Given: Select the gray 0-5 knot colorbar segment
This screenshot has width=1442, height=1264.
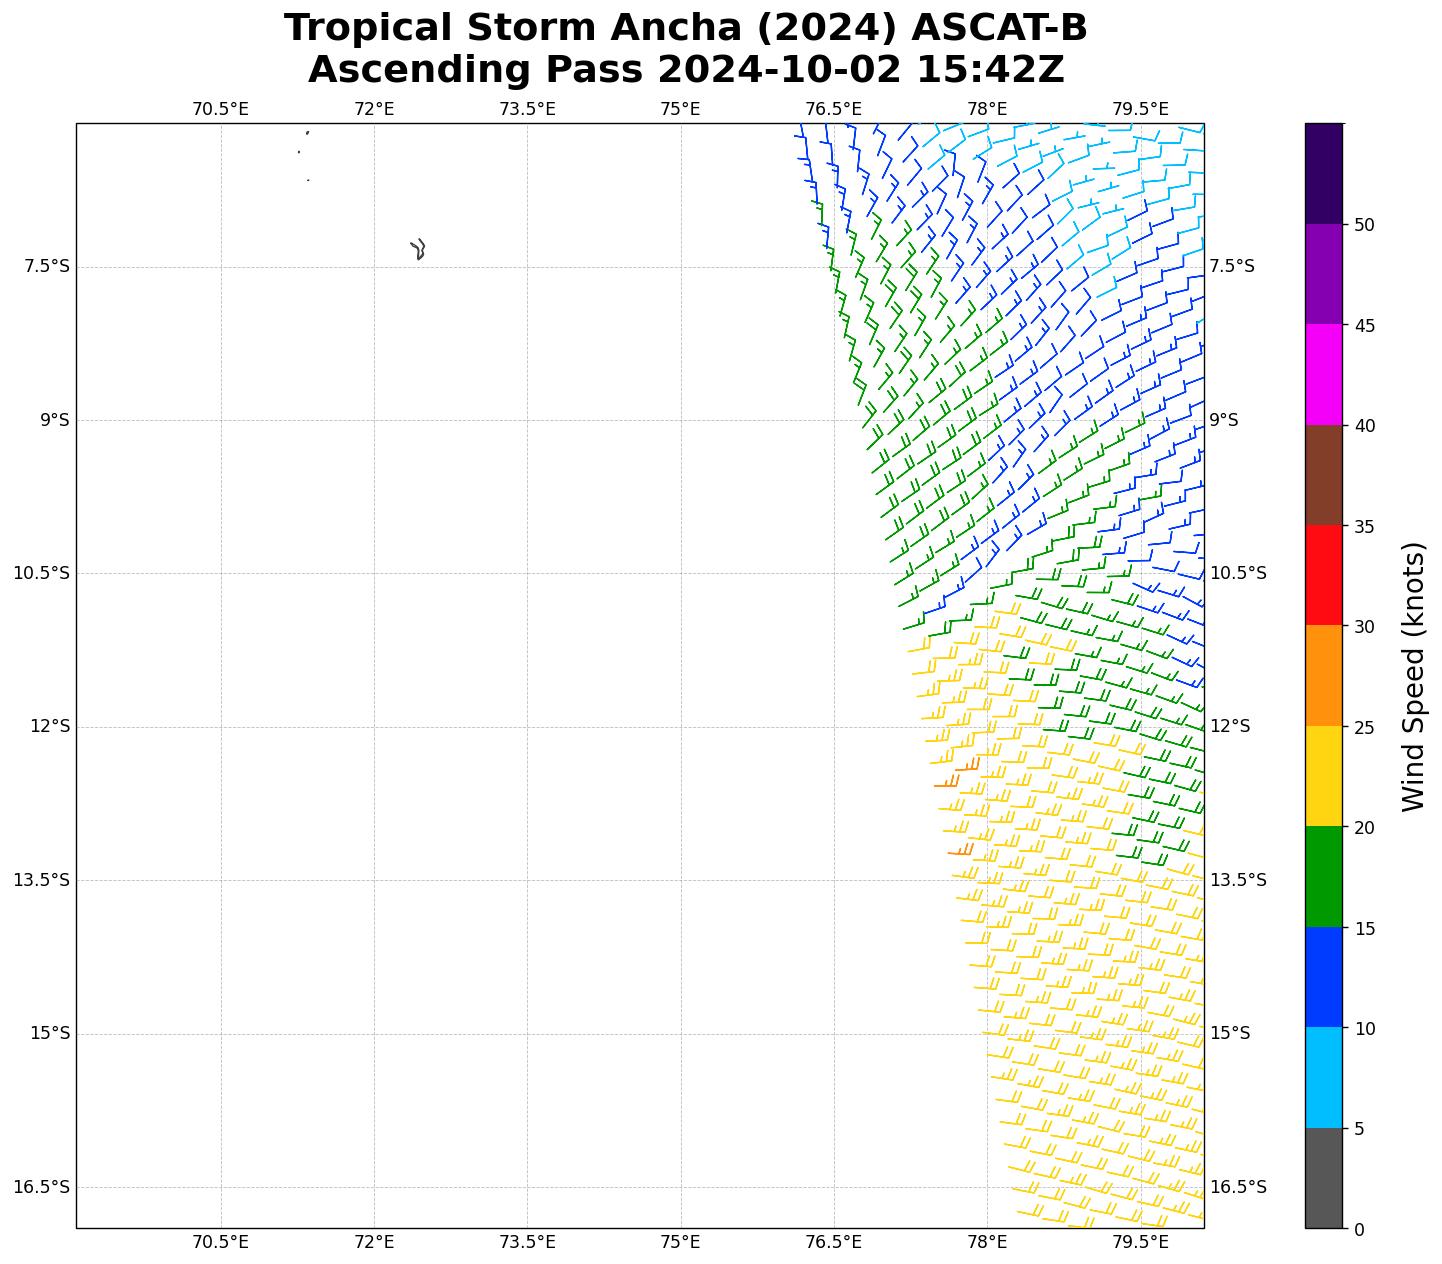Looking at the screenshot, I should [1323, 1177].
